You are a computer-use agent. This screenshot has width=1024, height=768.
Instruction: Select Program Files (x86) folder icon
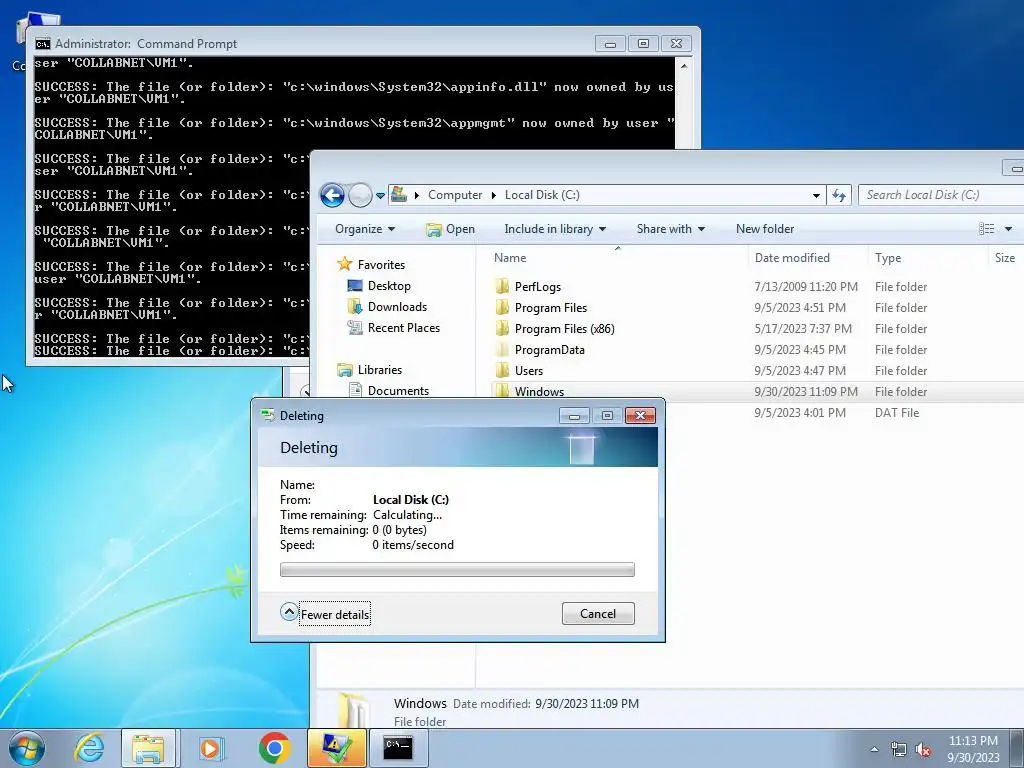502,328
